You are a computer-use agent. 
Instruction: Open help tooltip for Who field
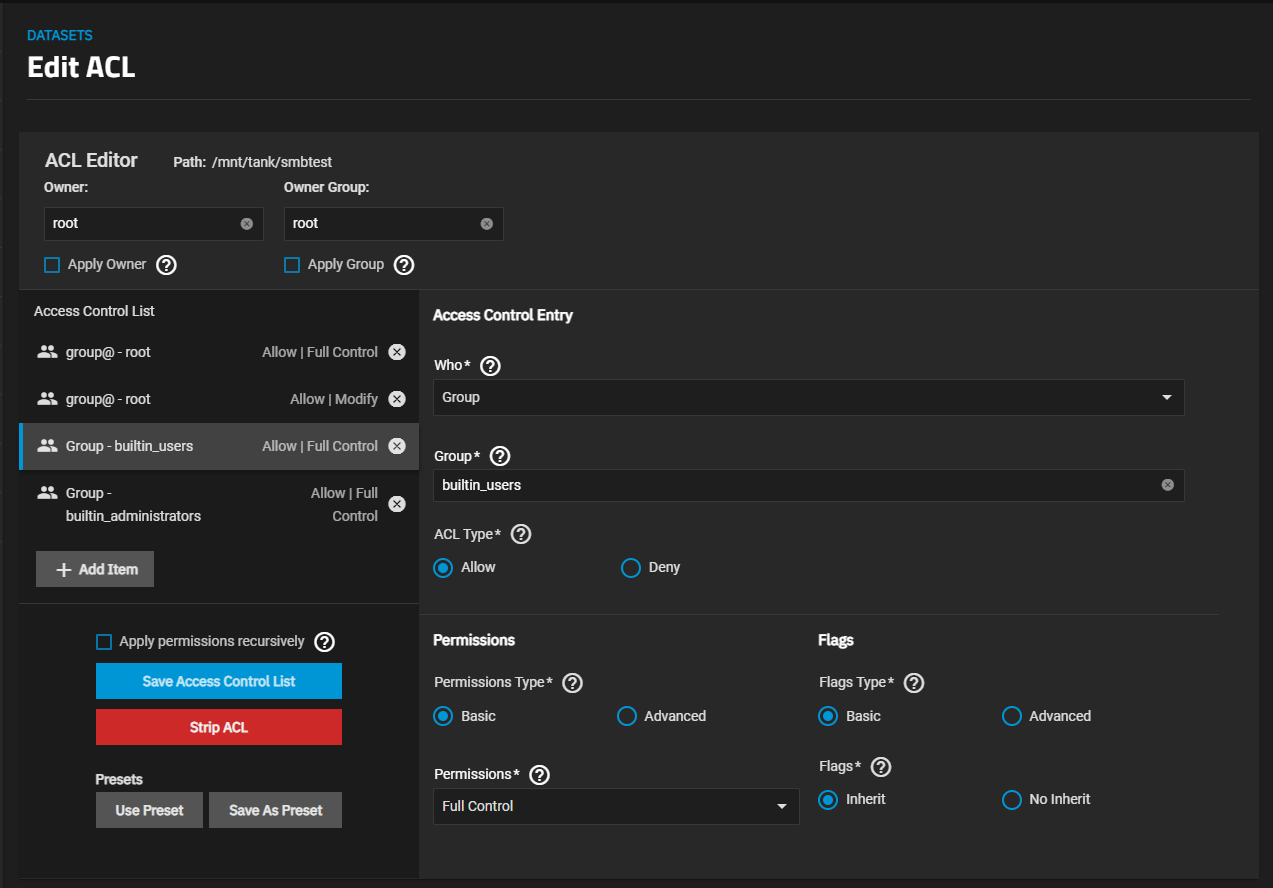490,366
